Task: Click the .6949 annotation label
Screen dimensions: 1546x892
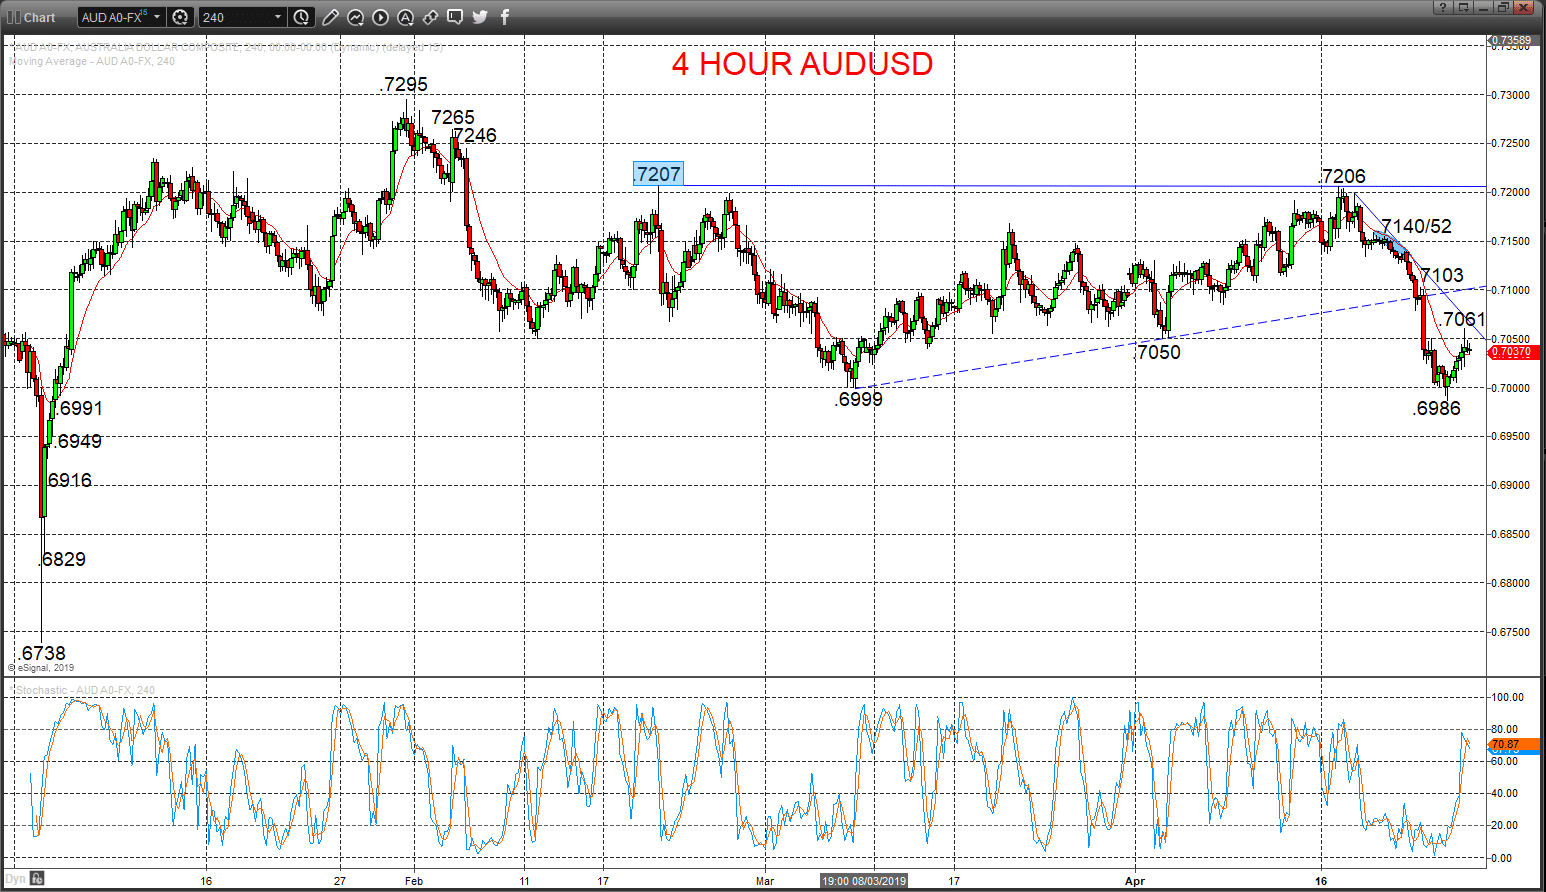Action: tap(78, 442)
